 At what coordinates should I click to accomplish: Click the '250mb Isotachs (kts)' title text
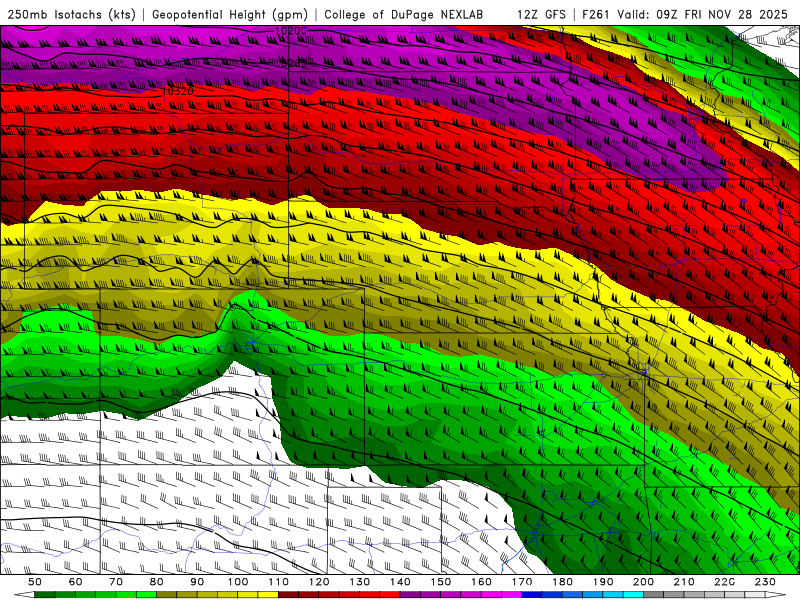(72, 14)
